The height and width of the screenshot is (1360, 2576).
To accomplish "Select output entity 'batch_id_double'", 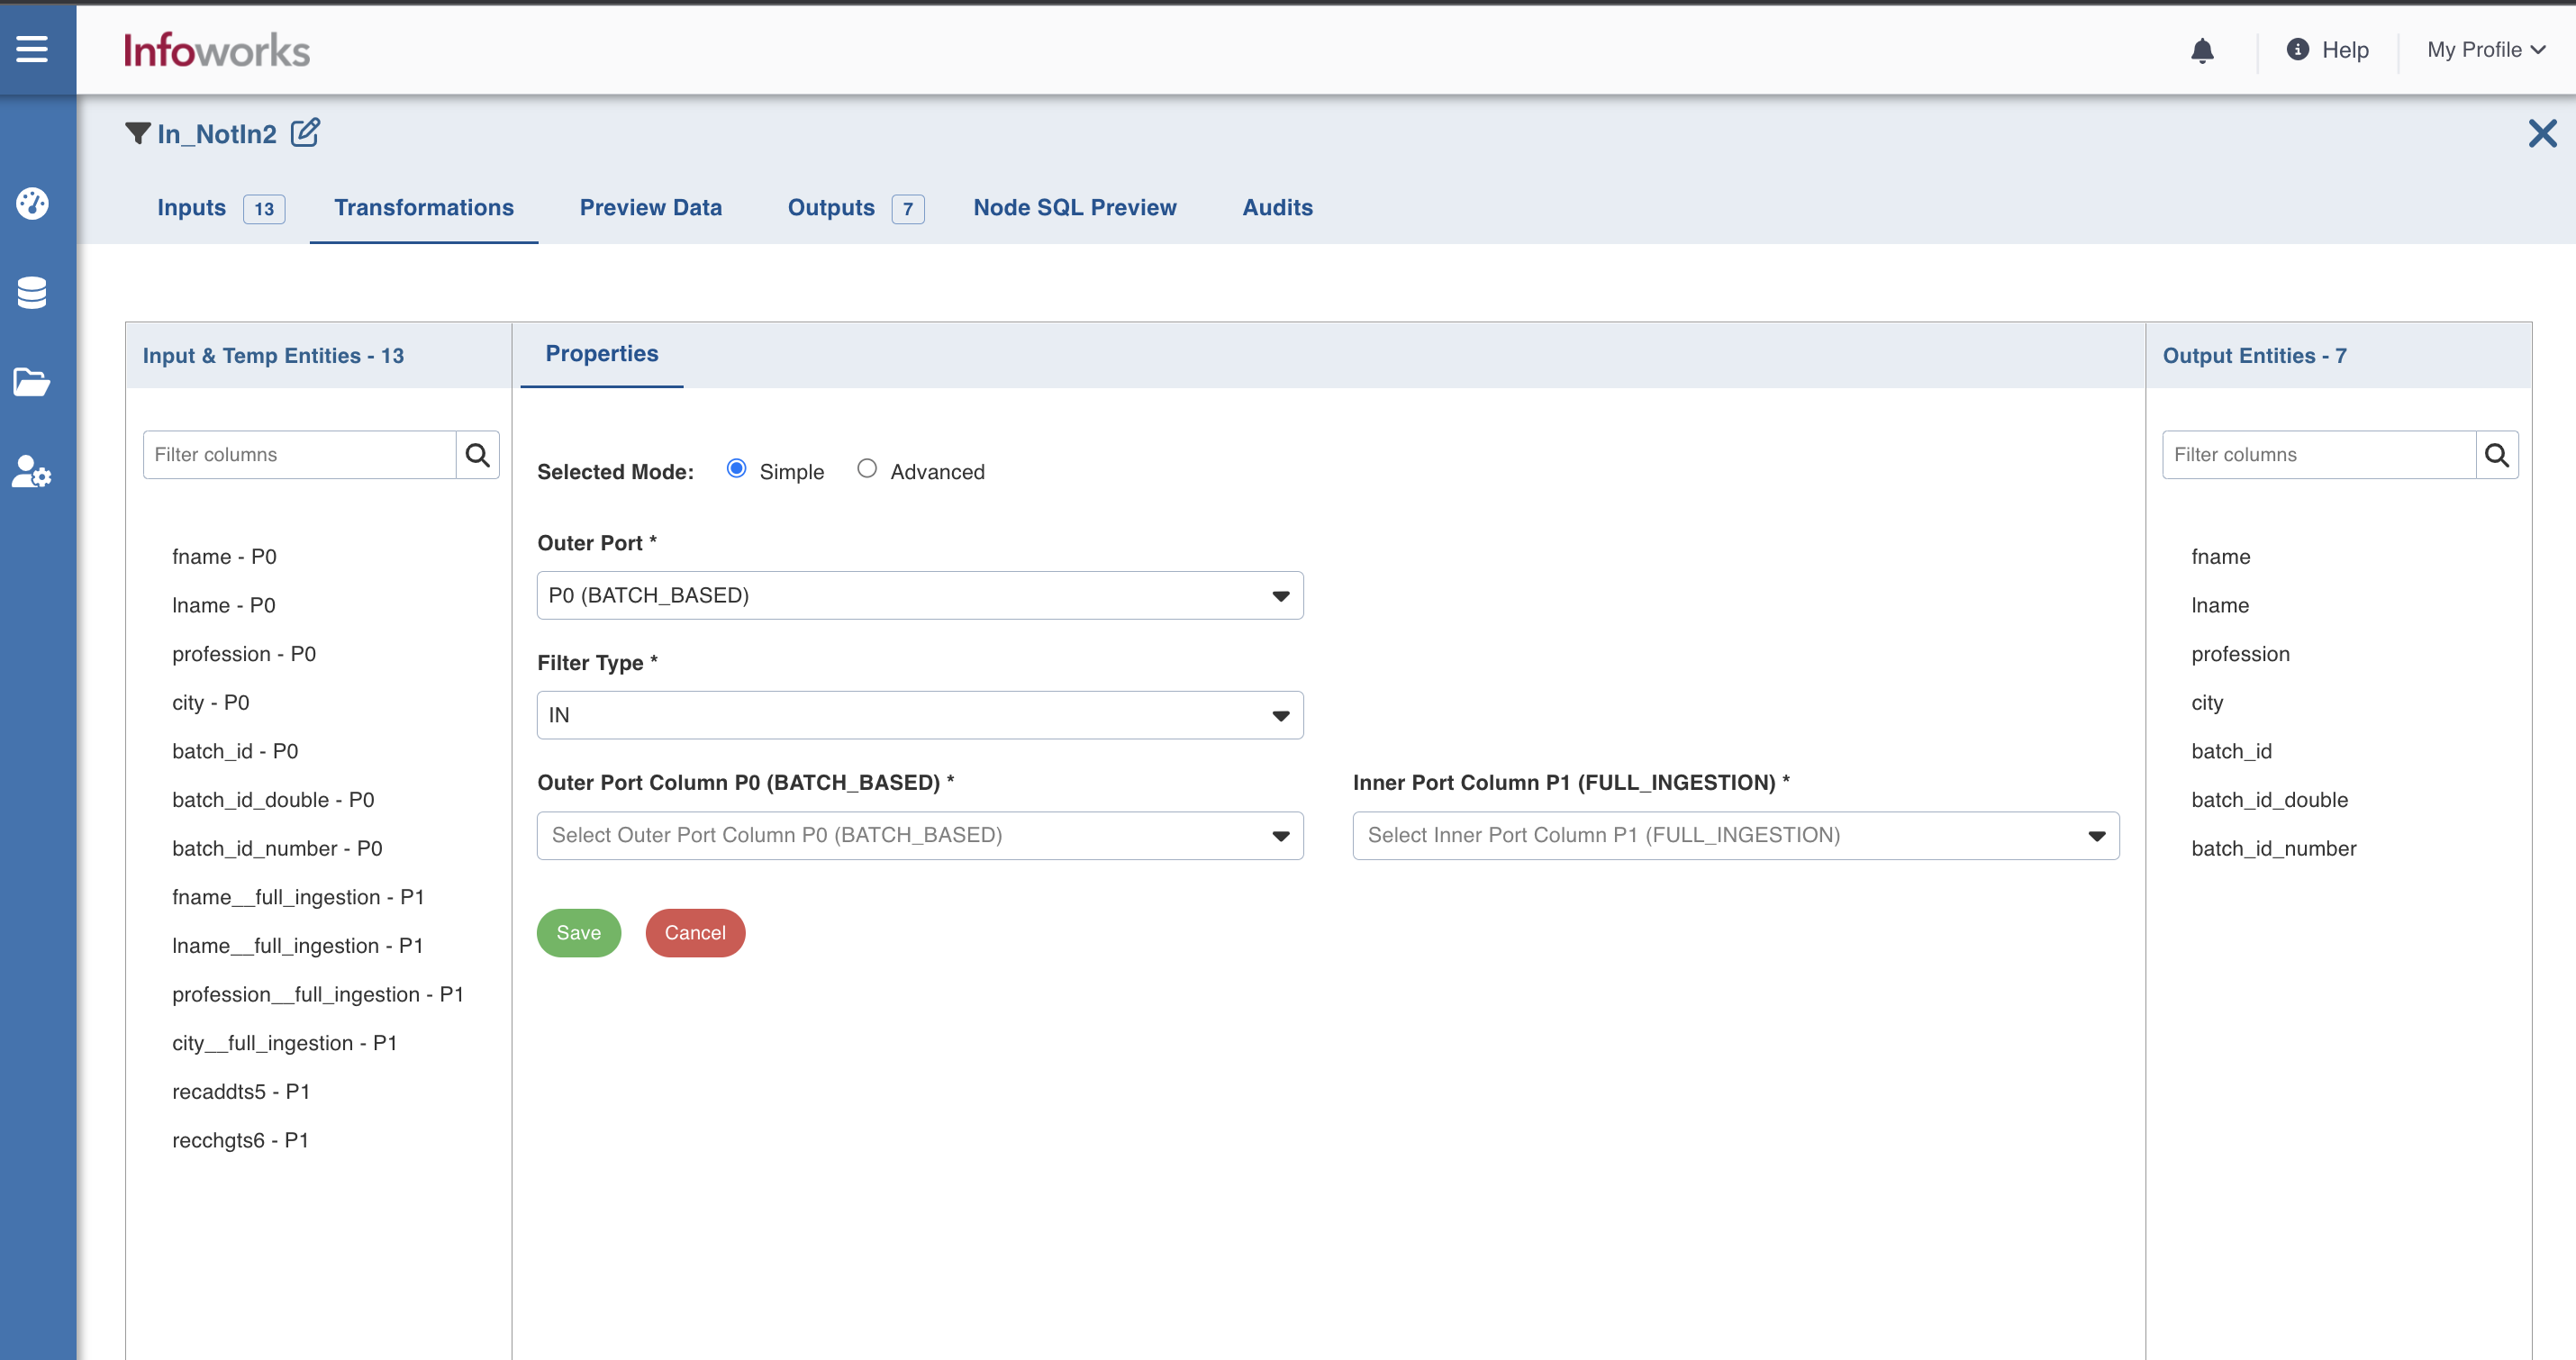I will click(2269, 800).
